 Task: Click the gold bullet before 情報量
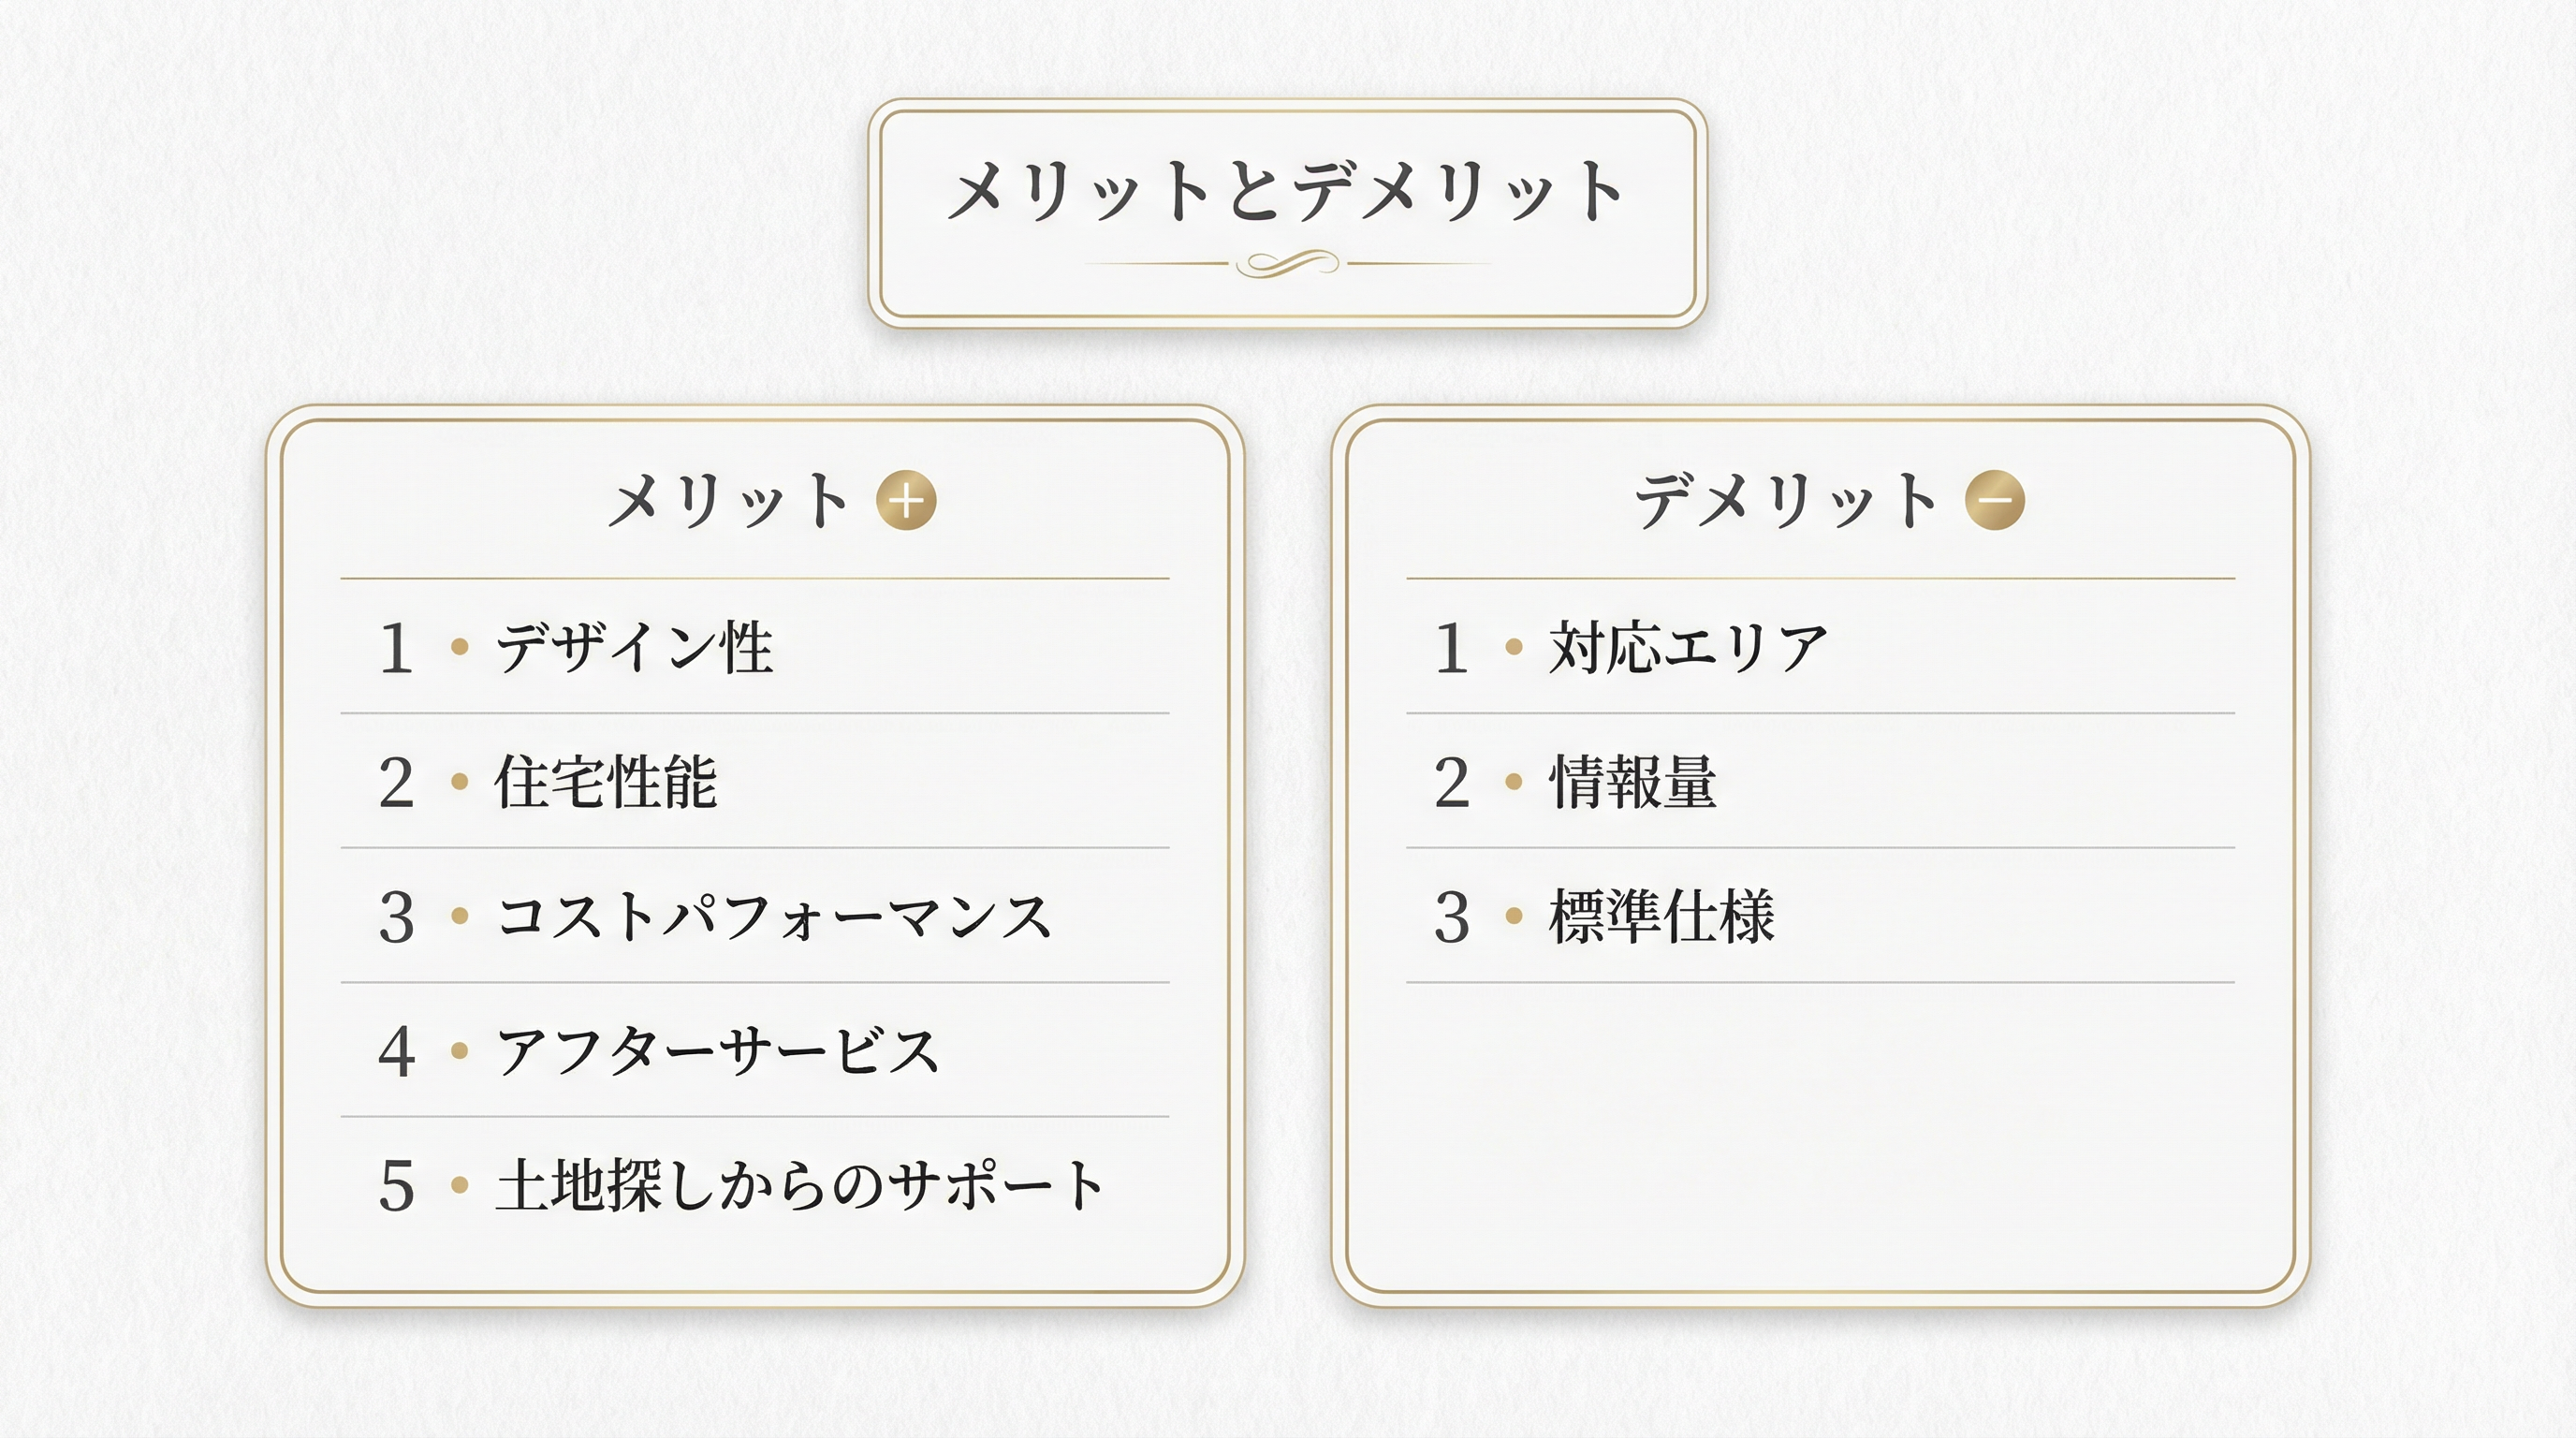pyautogui.click(x=1514, y=782)
